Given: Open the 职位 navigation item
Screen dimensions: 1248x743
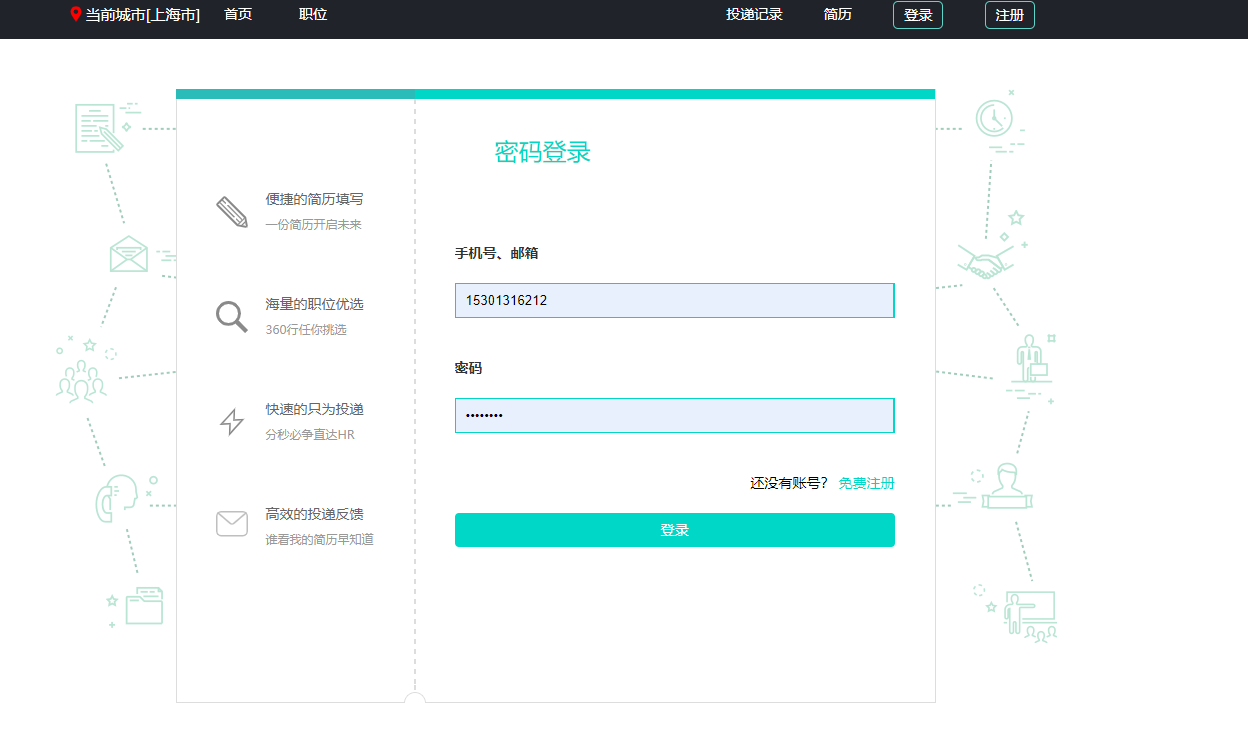Looking at the screenshot, I should (313, 15).
